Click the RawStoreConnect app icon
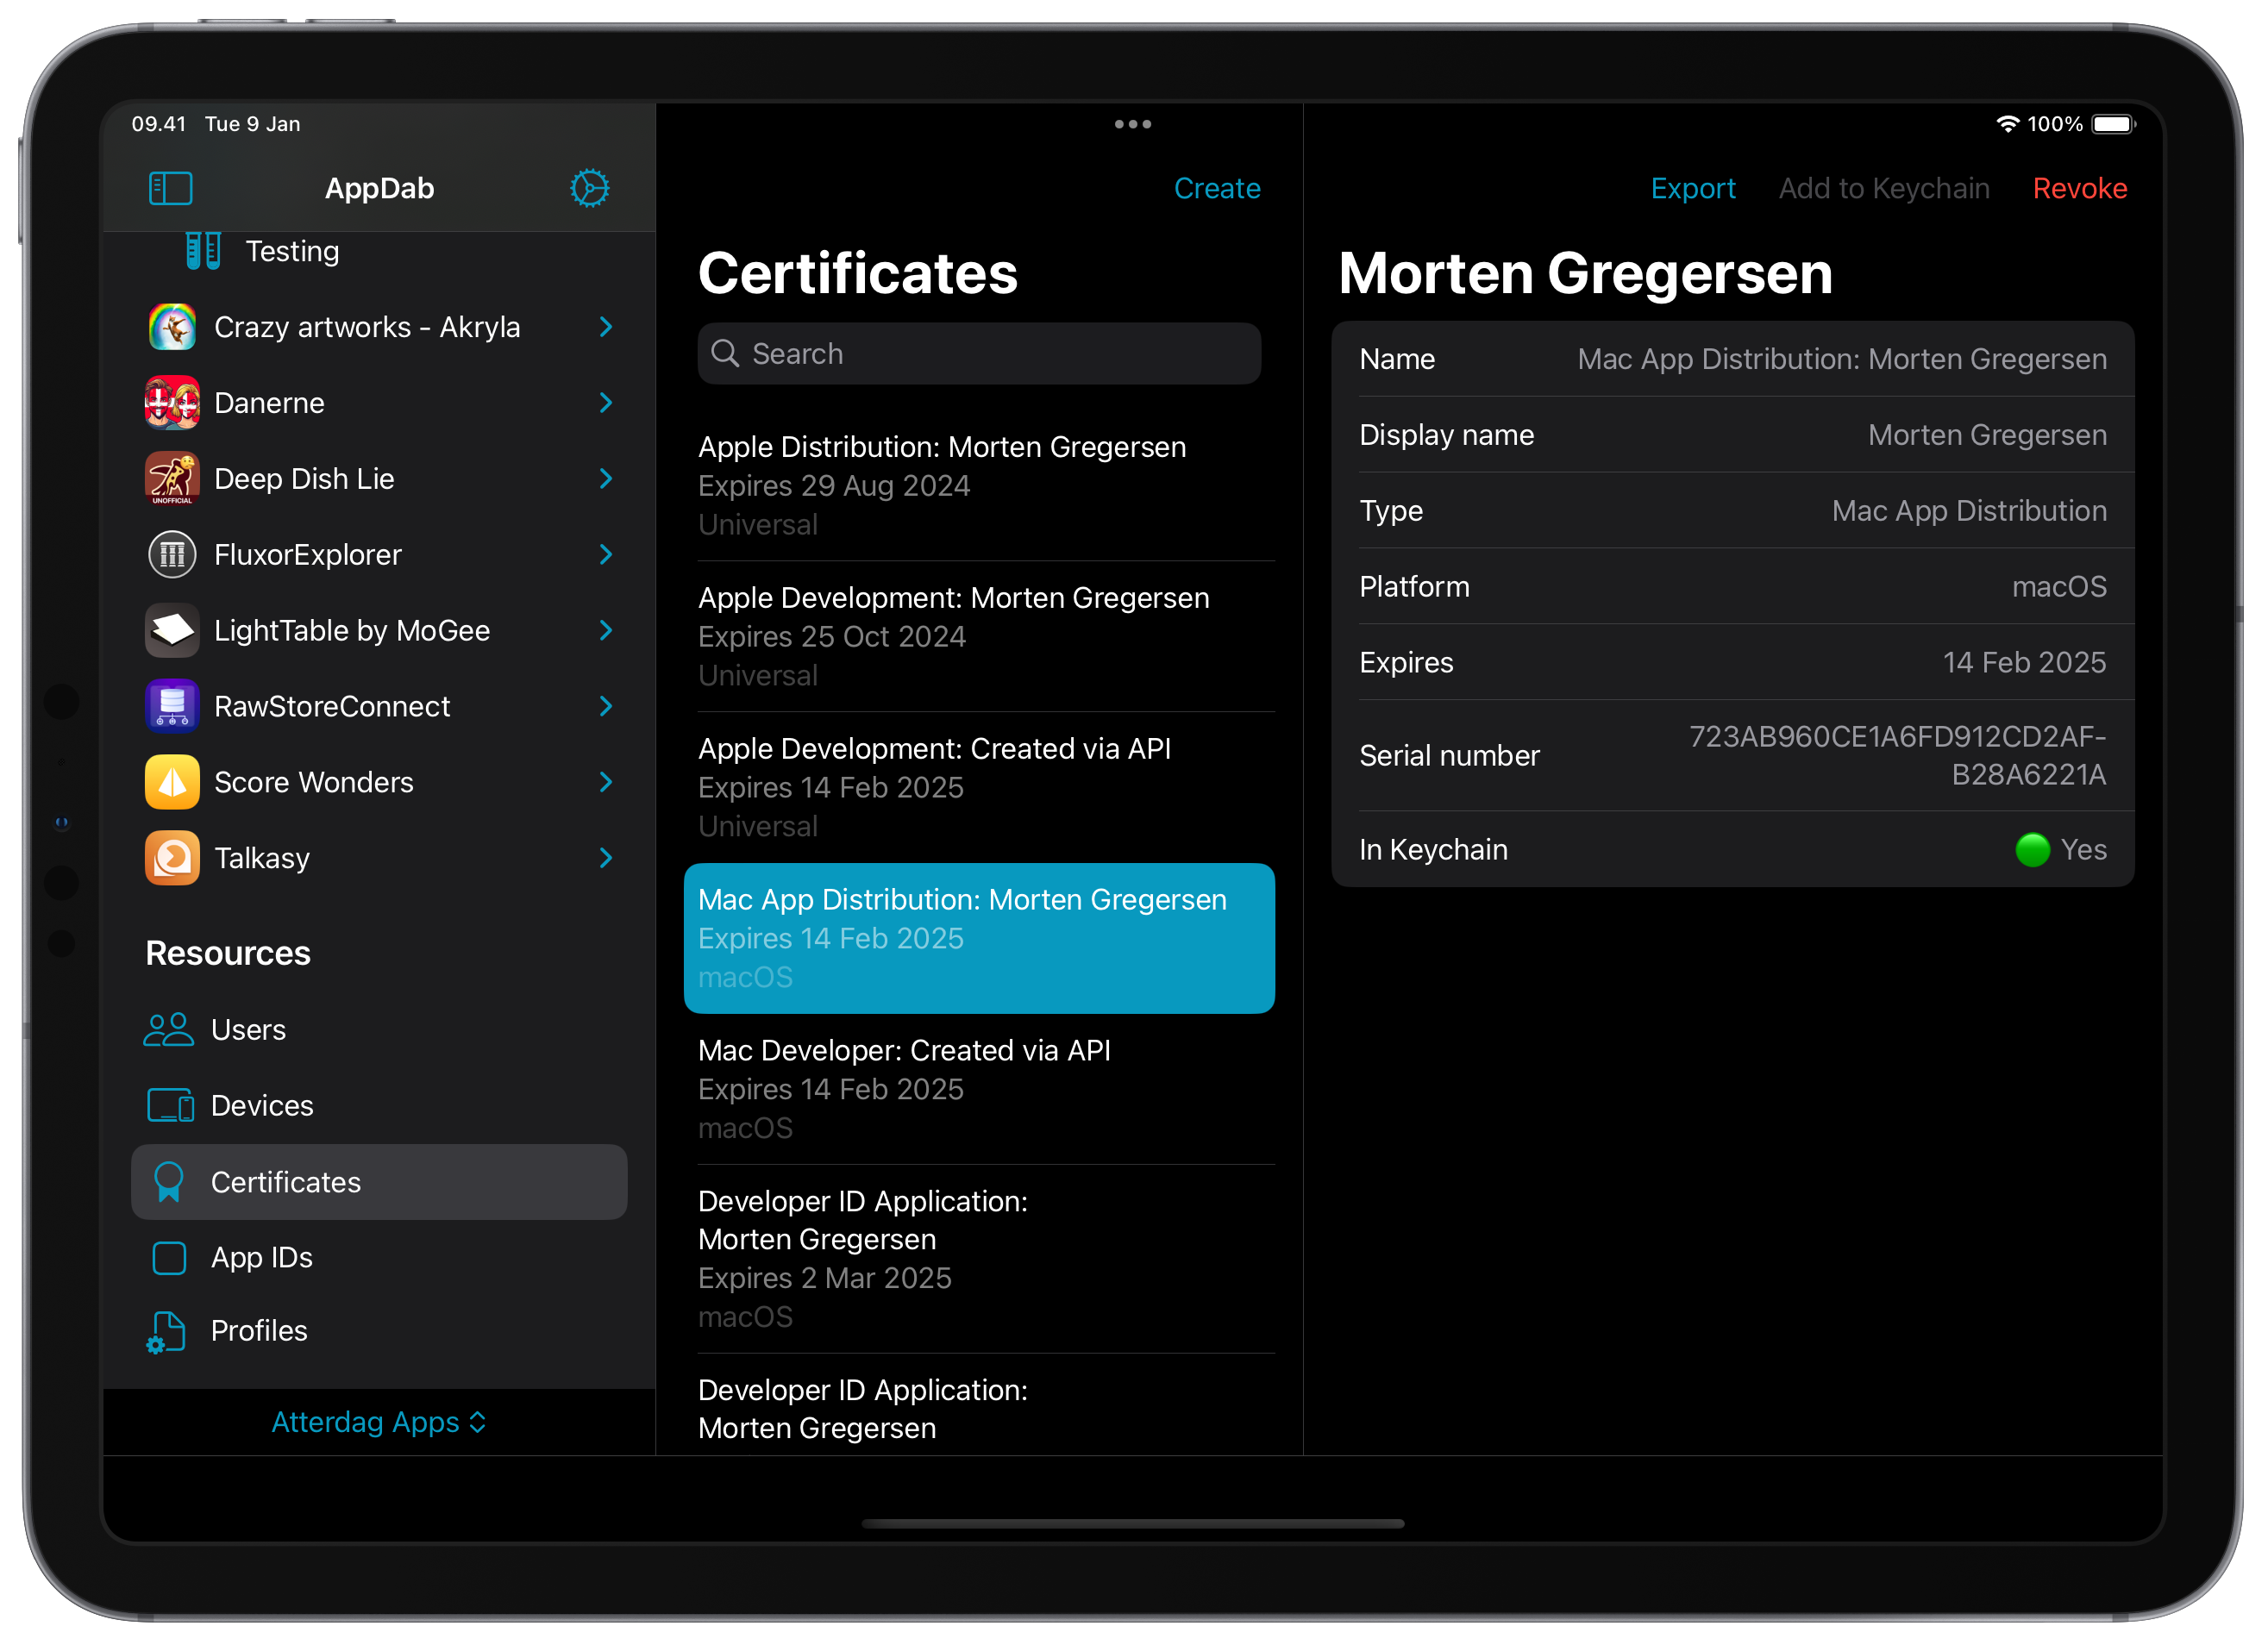This screenshot has width=2268, height=1645. [x=172, y=706]
